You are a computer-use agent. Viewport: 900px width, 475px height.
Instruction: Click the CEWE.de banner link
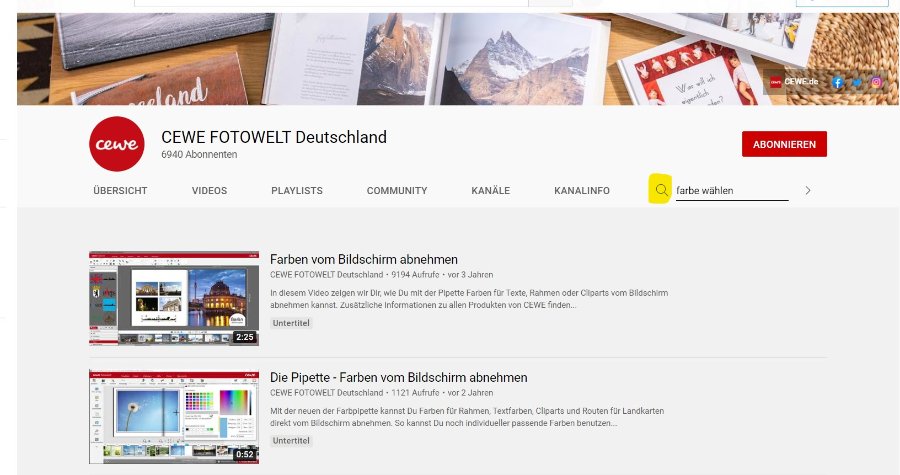[x=794, y=82]
